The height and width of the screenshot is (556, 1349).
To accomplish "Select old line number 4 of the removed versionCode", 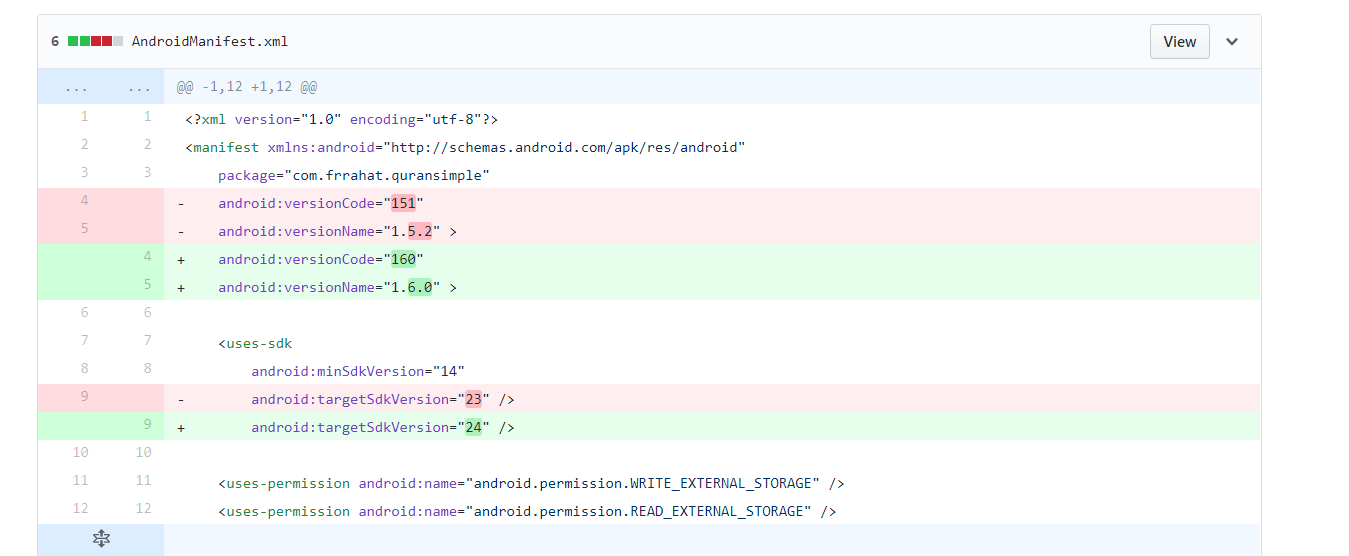I will 84,200.
